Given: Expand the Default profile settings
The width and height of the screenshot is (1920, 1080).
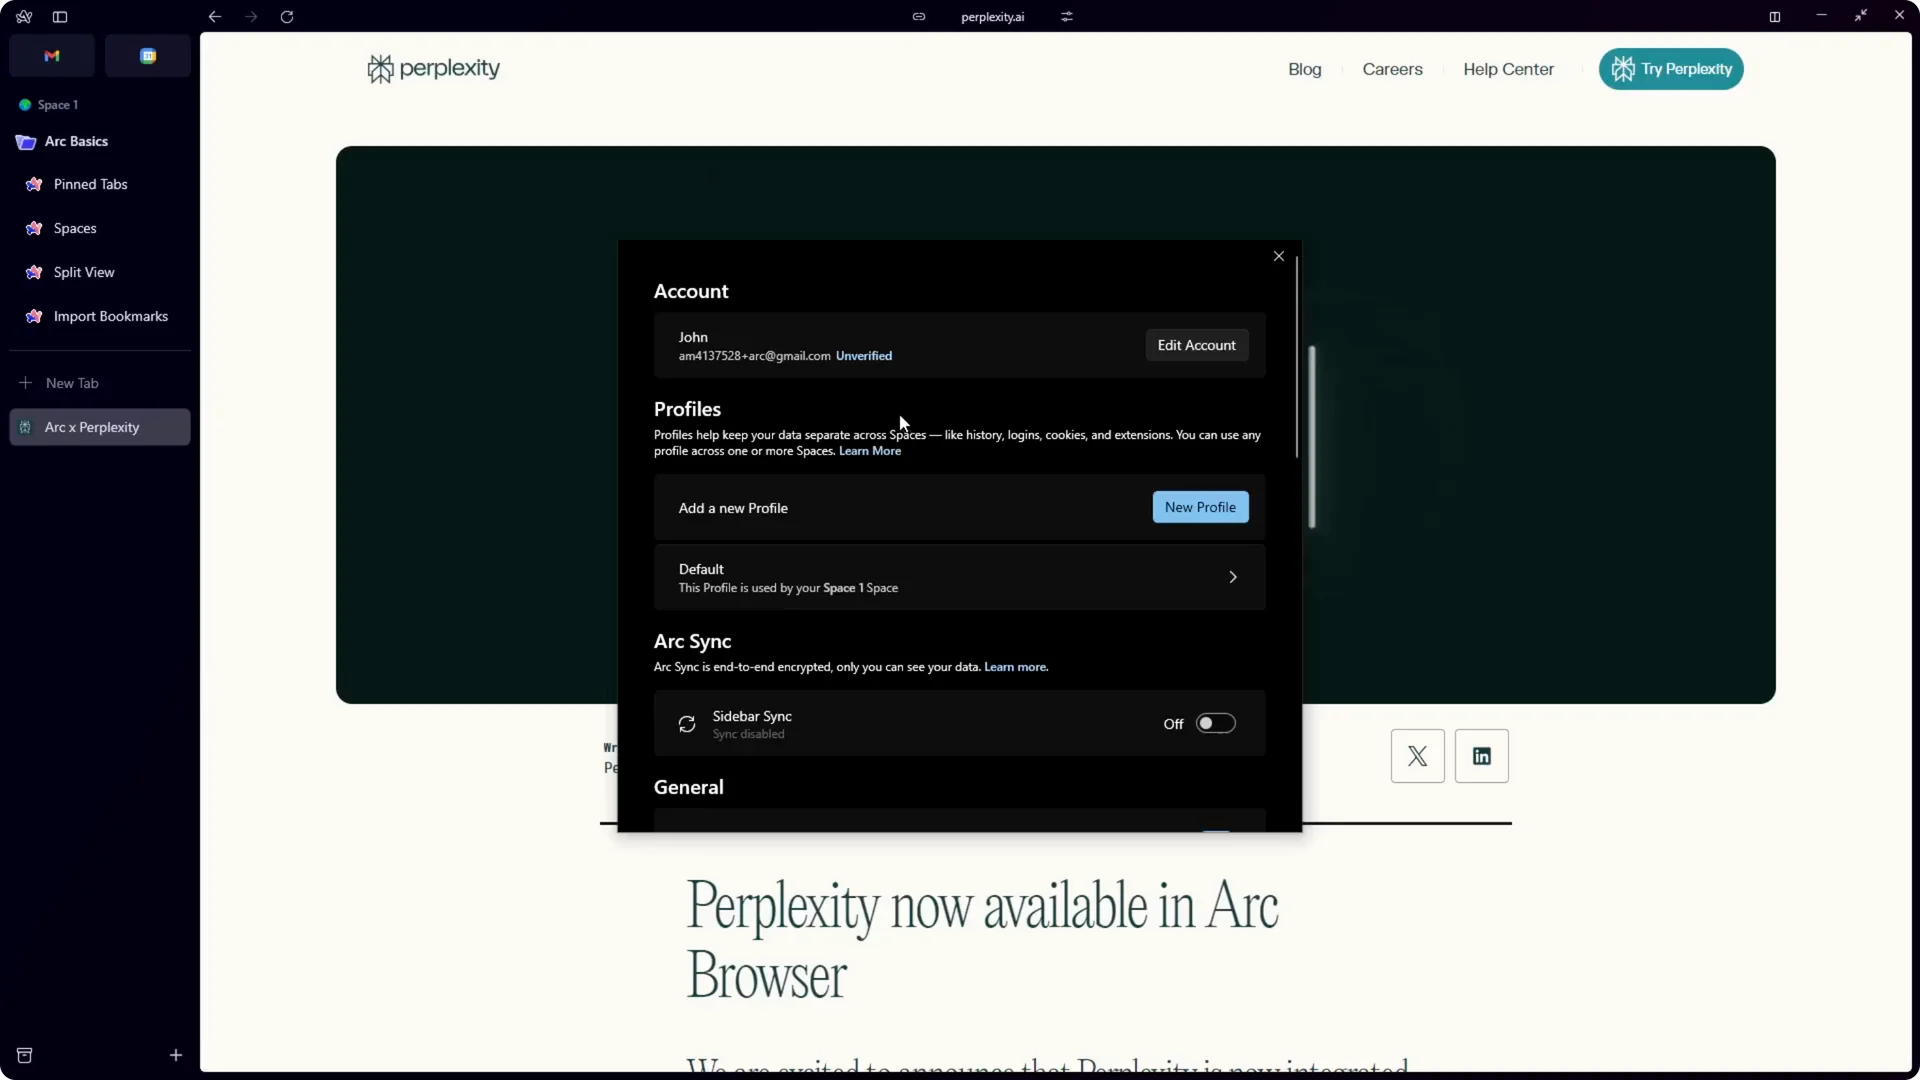Looking at the screenshot, I should pyautogui.click(x=1233, y=577).
